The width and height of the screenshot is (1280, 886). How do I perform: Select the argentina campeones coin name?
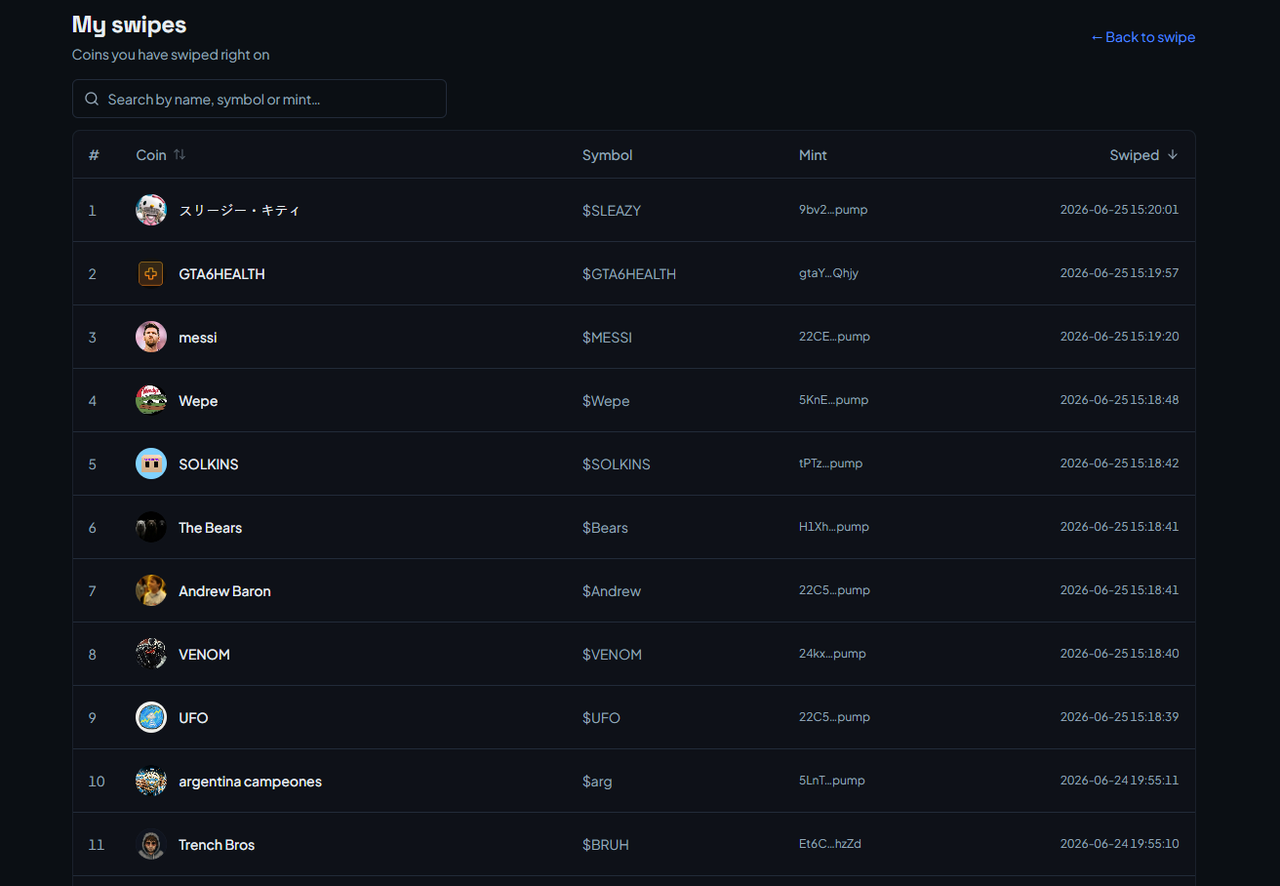pyautogui.click(x=250, y=782)
